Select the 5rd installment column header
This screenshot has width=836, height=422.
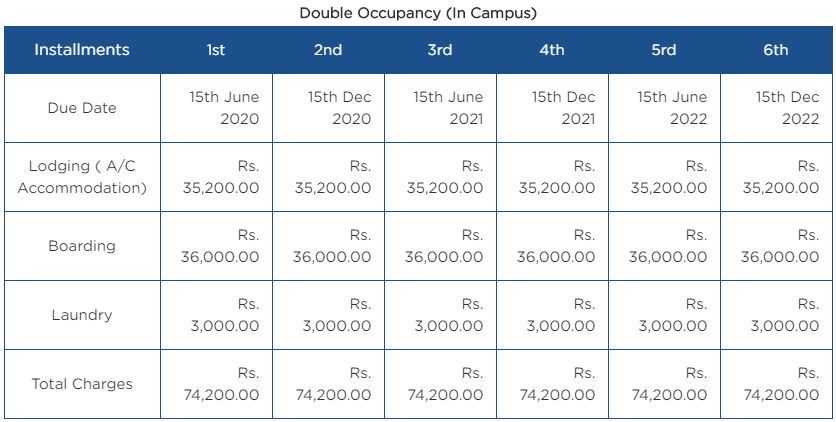[x=664, y=50]
